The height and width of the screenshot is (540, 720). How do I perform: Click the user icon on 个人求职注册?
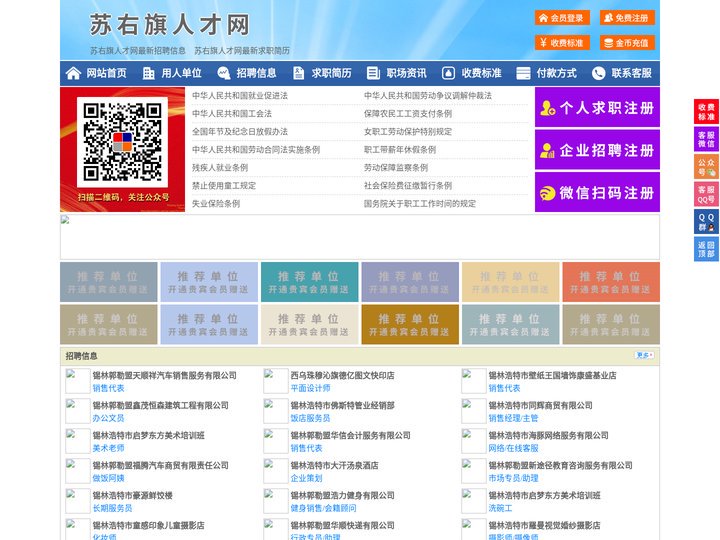[x=547, y=108]
